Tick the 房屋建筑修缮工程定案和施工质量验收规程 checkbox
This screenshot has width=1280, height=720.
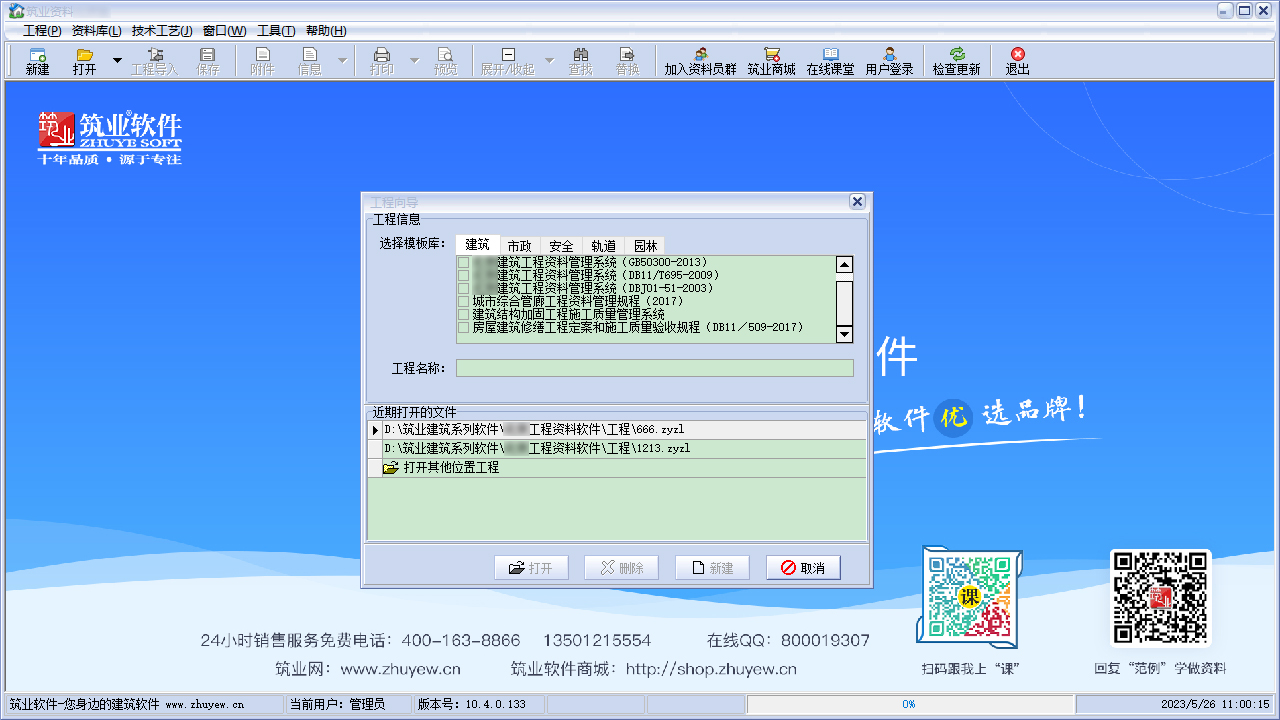pyautogui.click(x=462, y=327)
